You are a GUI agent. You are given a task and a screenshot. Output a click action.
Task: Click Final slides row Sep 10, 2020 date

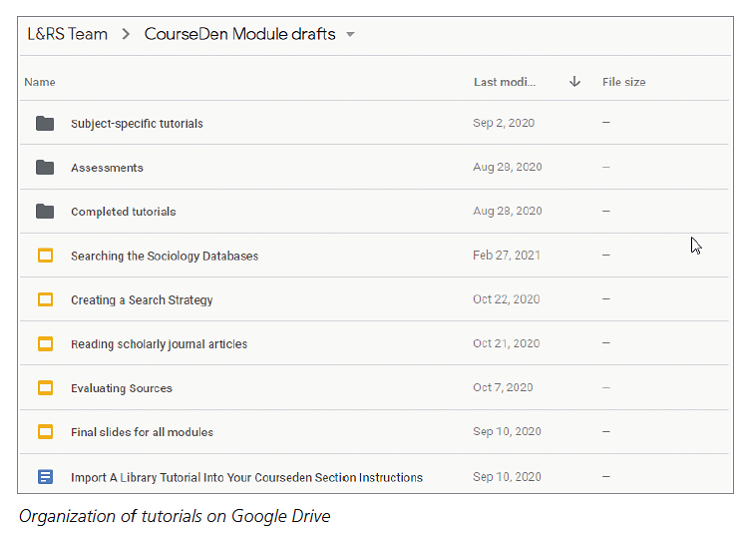(x=507, y=431)
